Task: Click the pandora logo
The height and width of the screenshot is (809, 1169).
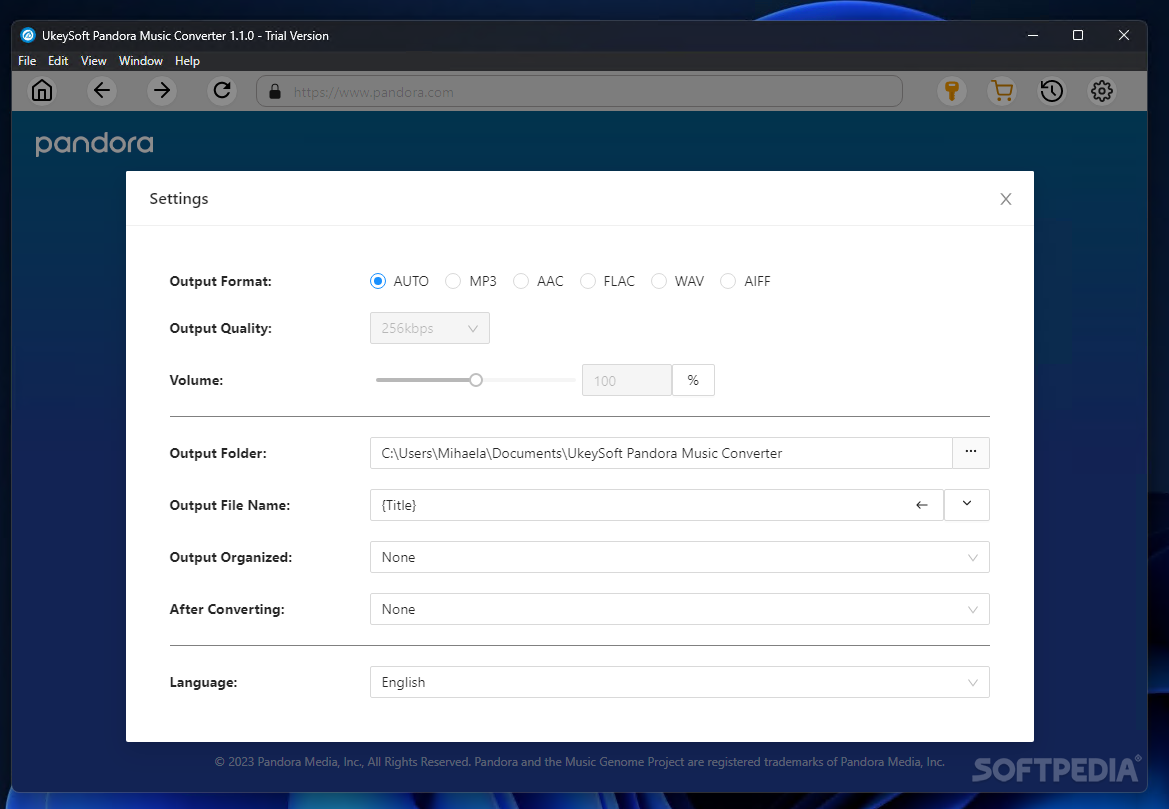Action: coord(94,144)
